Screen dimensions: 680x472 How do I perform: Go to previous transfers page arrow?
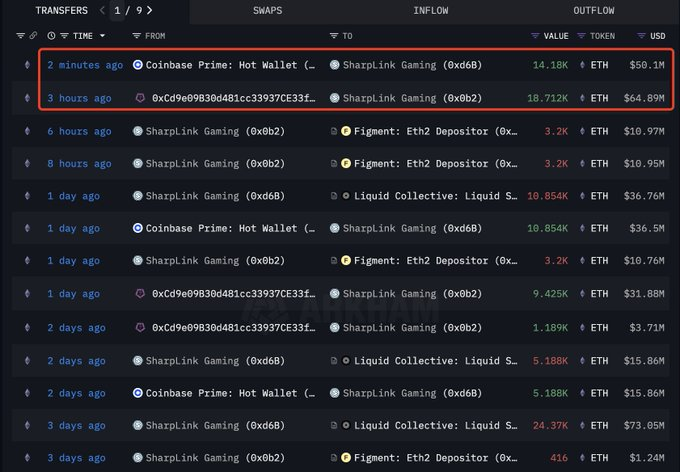coord(102,10)
